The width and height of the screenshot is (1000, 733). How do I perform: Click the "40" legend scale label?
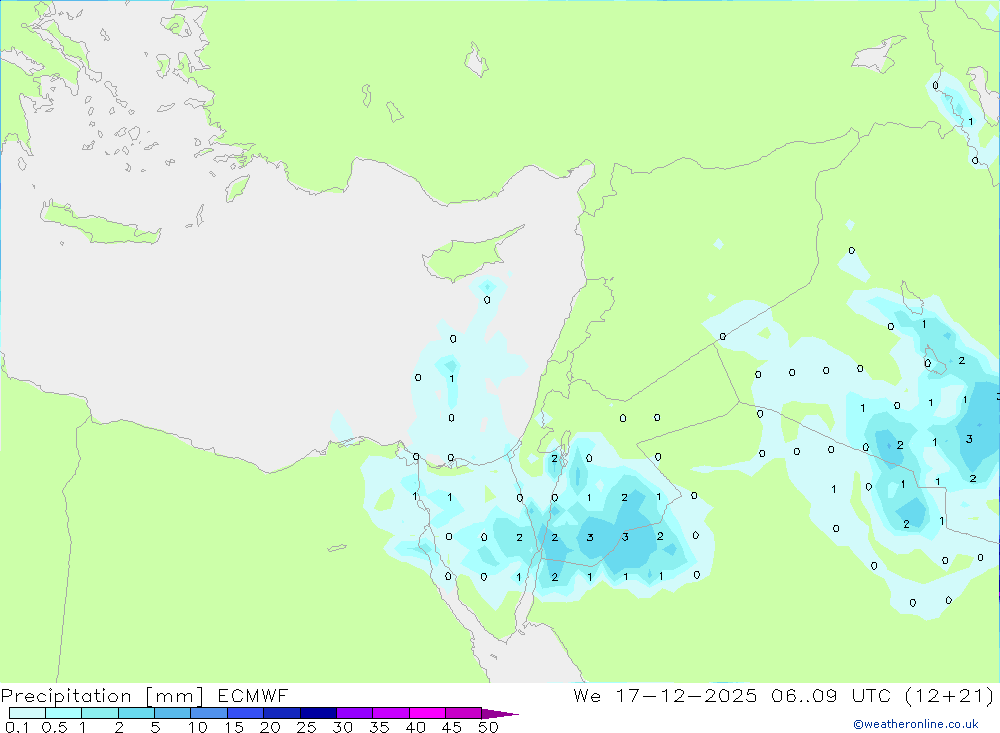pos(416,727)
